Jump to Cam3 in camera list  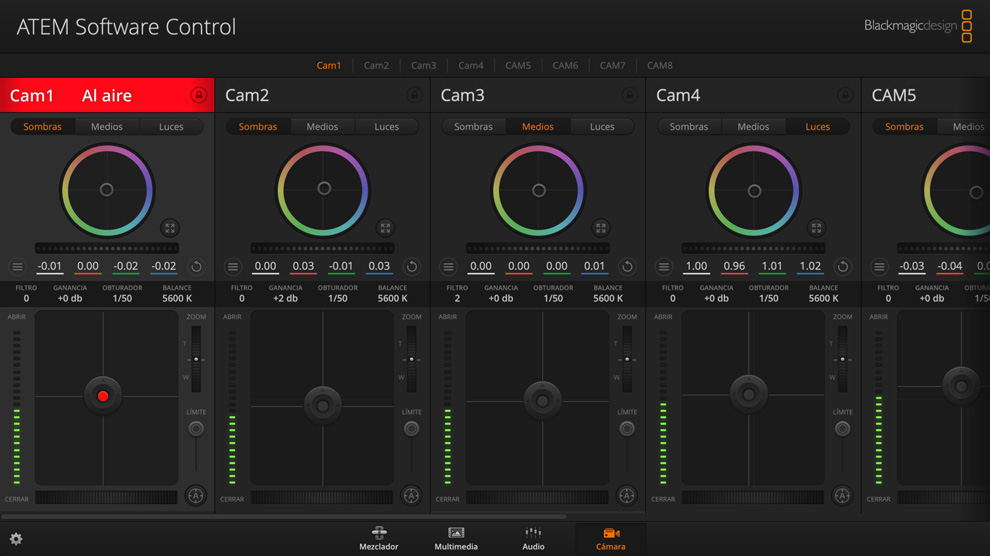coord(423,65)
